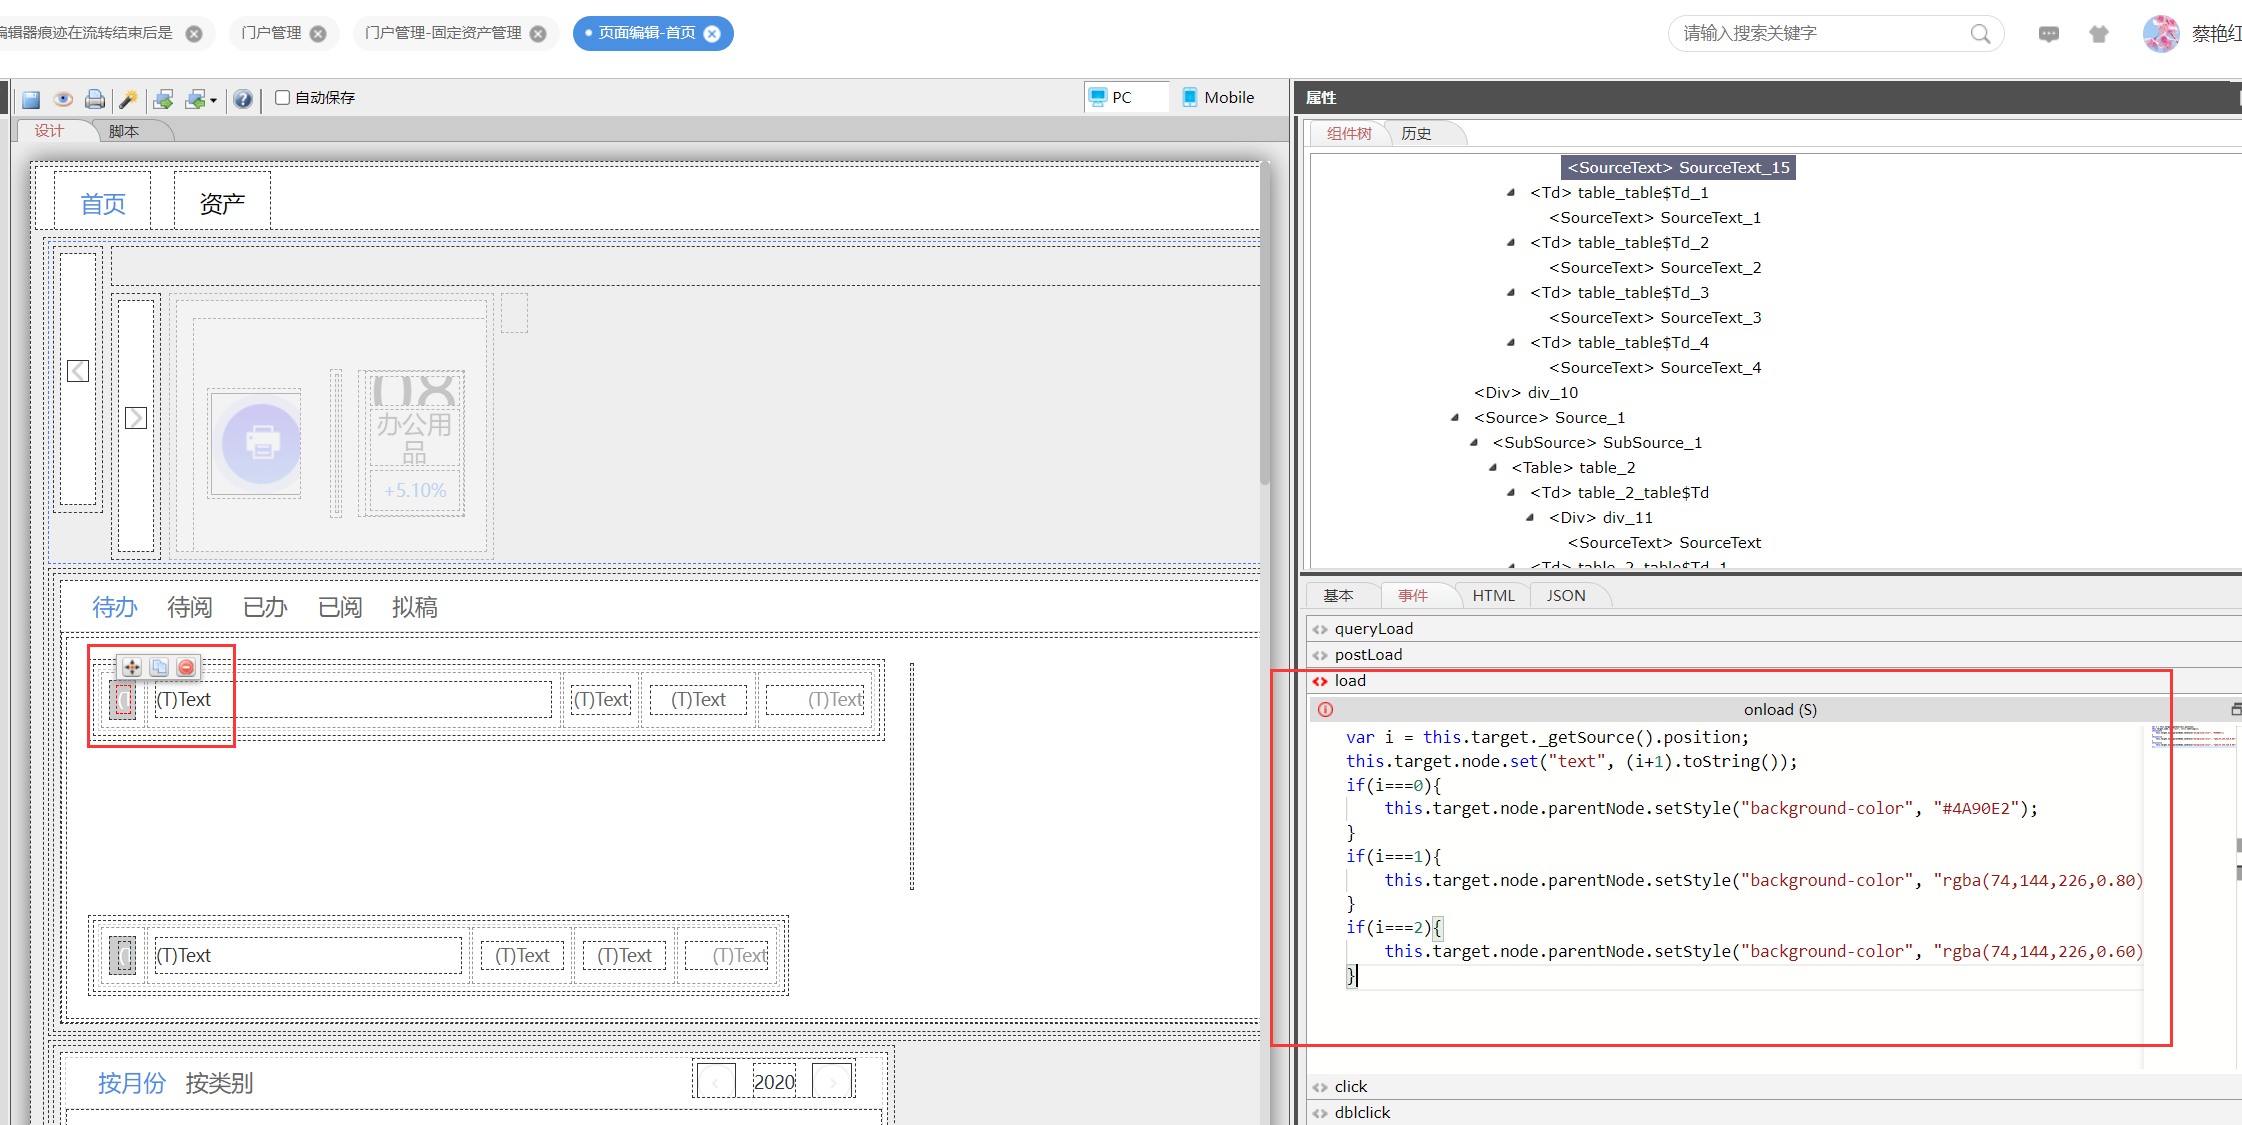Open the HTML properties tab
This screenshot has width=2242, height=1125.
pos(1493,595)
